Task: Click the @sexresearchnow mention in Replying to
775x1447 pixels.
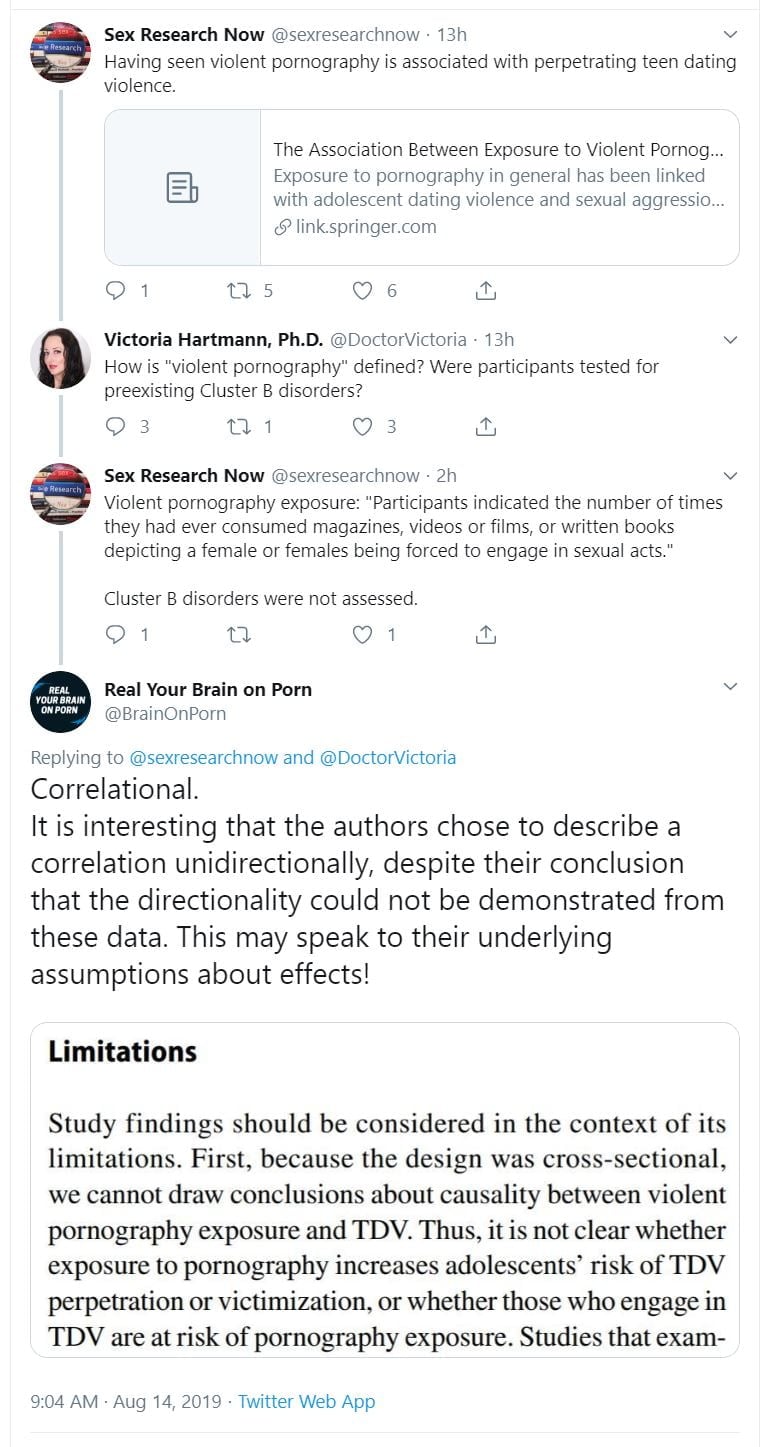Action: coord(204,757)
